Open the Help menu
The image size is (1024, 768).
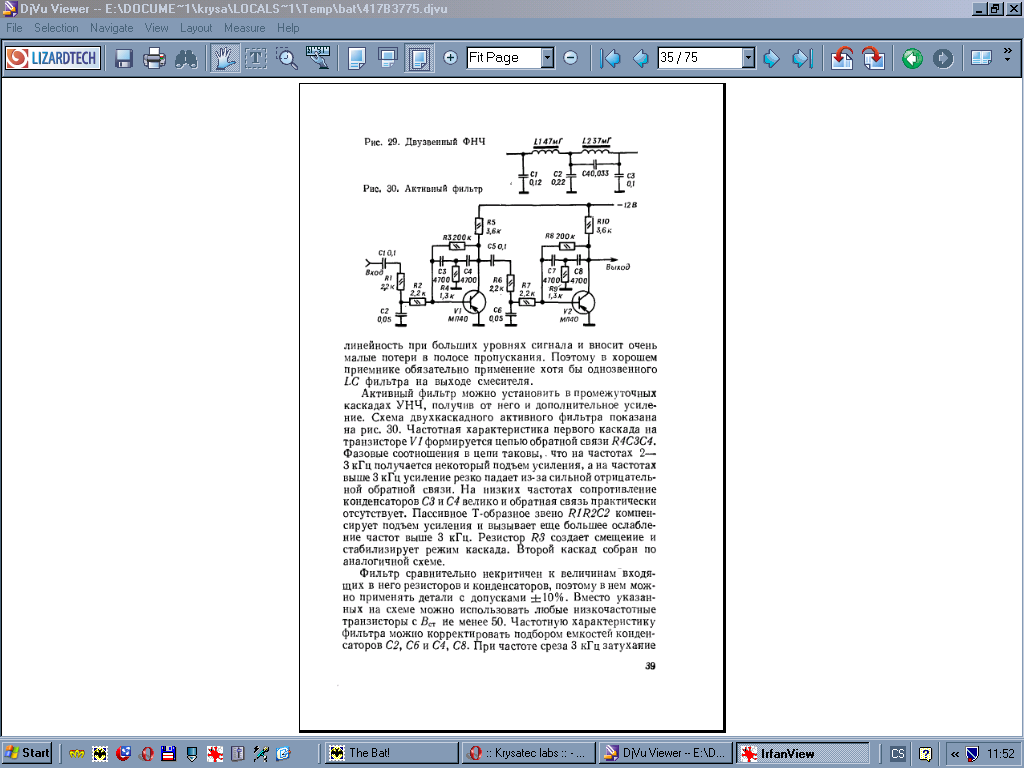pyautogui.click(x=288, y=28)
